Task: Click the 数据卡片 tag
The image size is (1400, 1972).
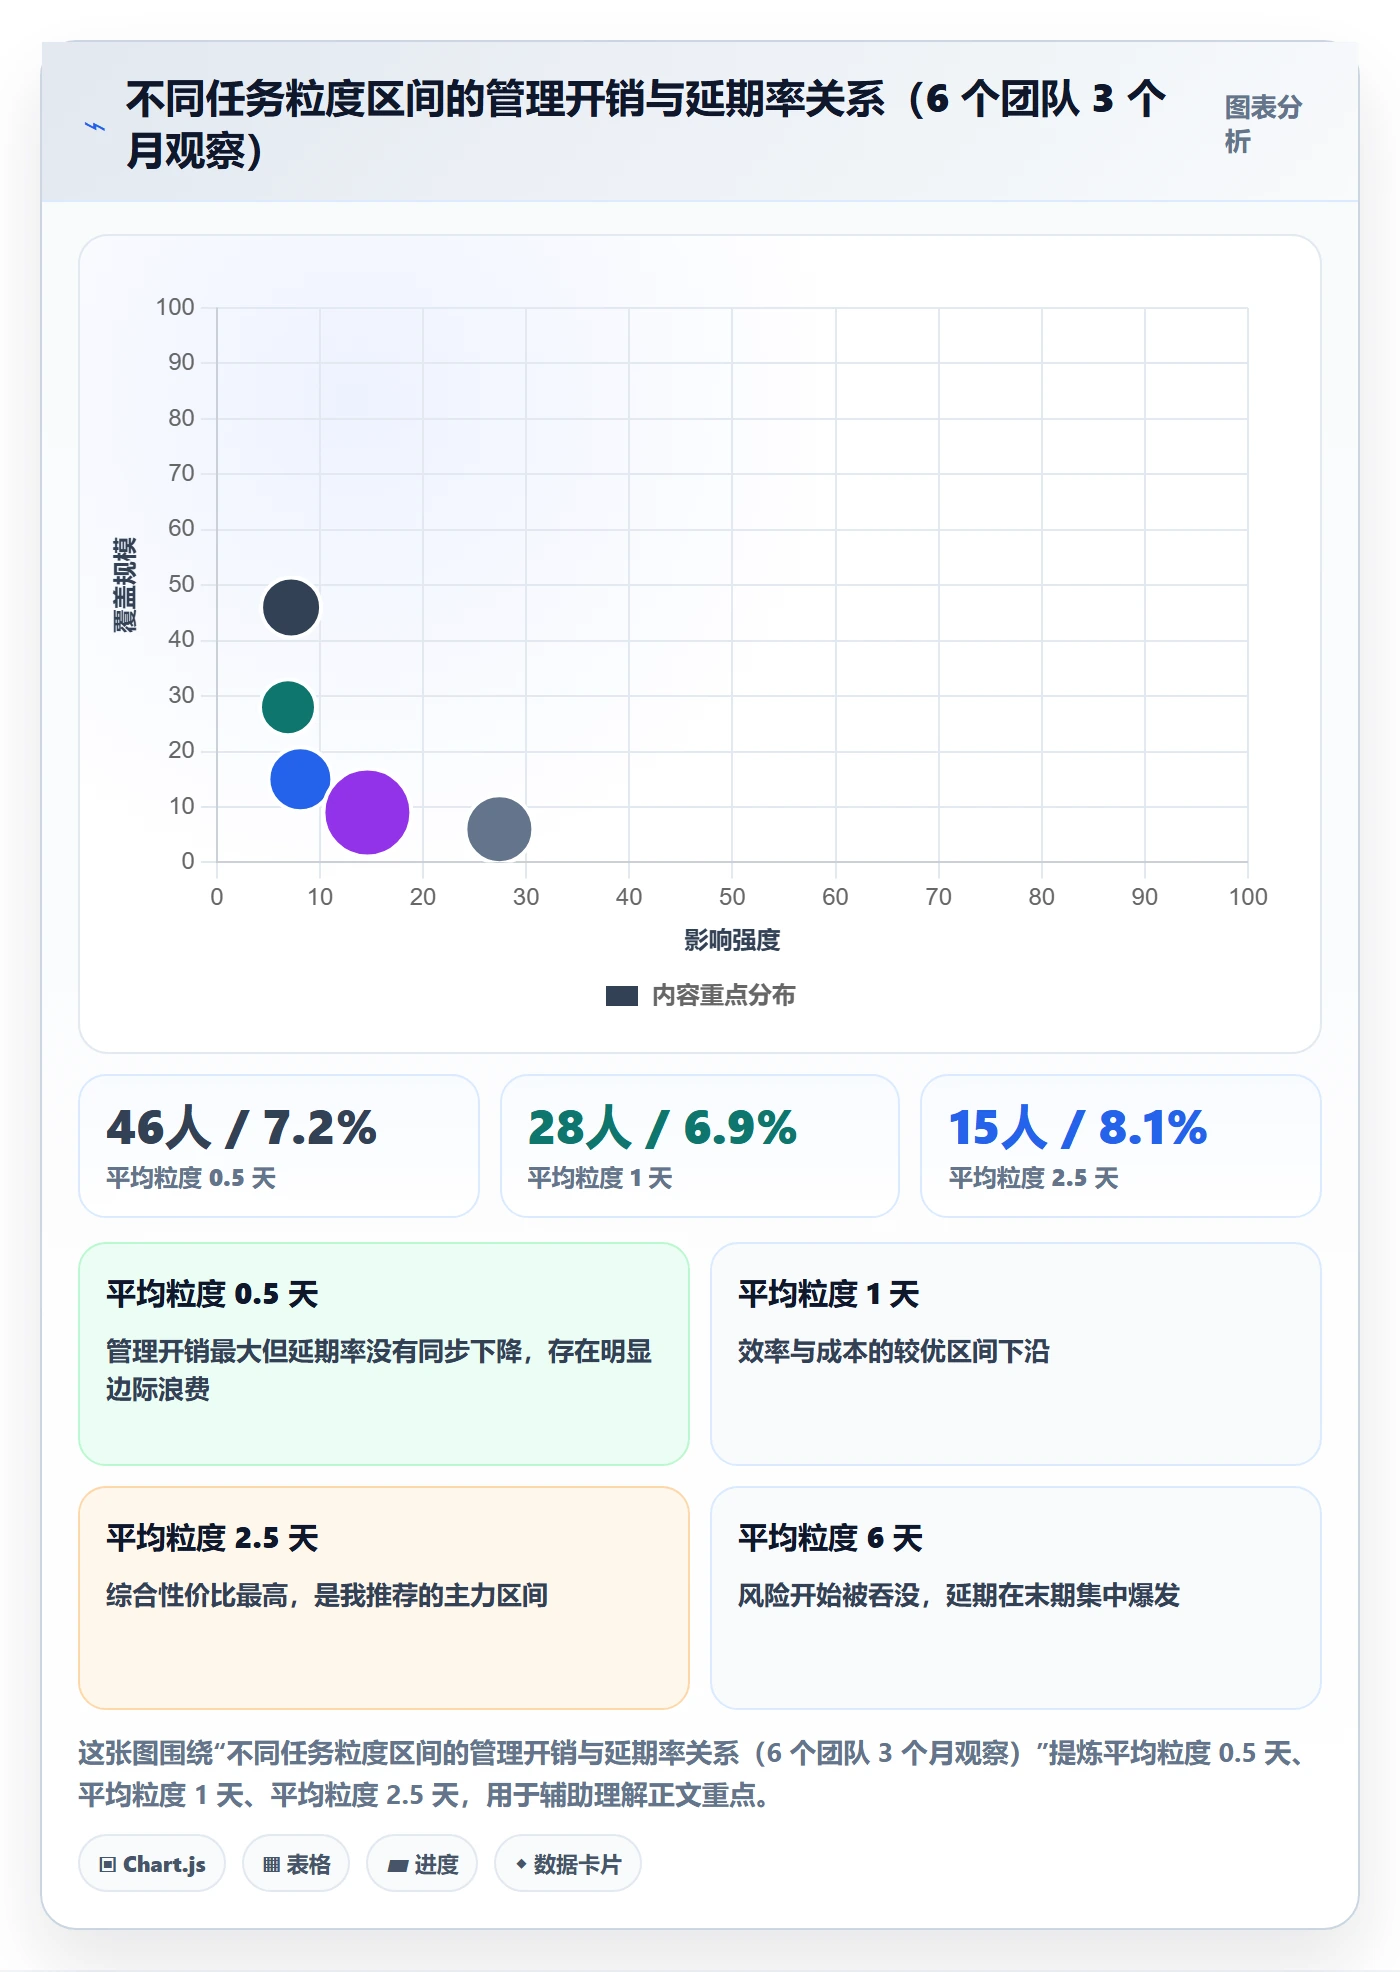Action: (568, 1864)
